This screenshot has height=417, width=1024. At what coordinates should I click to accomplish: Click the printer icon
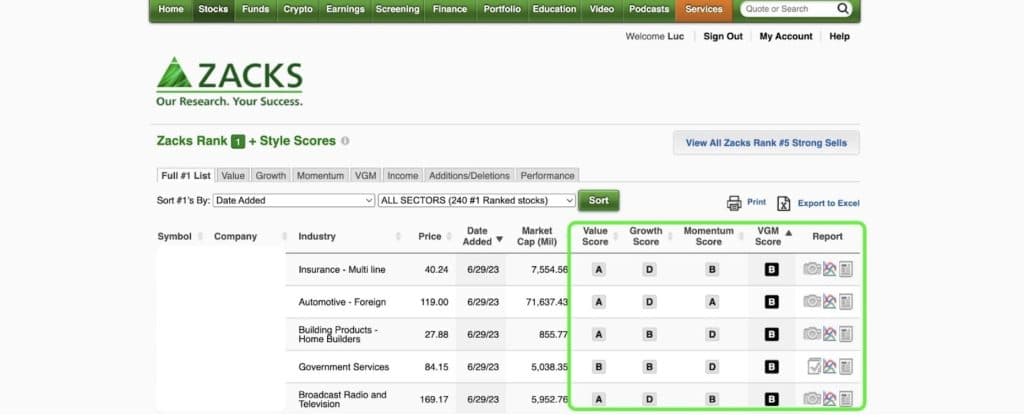click(734, 203)
